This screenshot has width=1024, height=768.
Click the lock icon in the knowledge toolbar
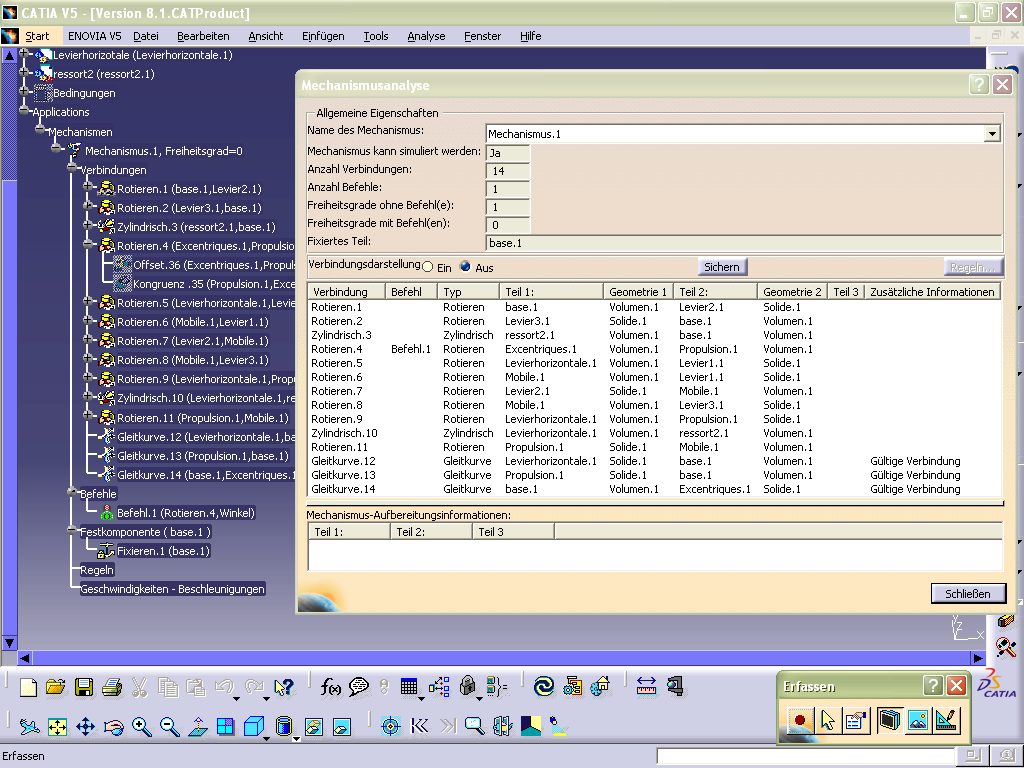click(467, 686)
